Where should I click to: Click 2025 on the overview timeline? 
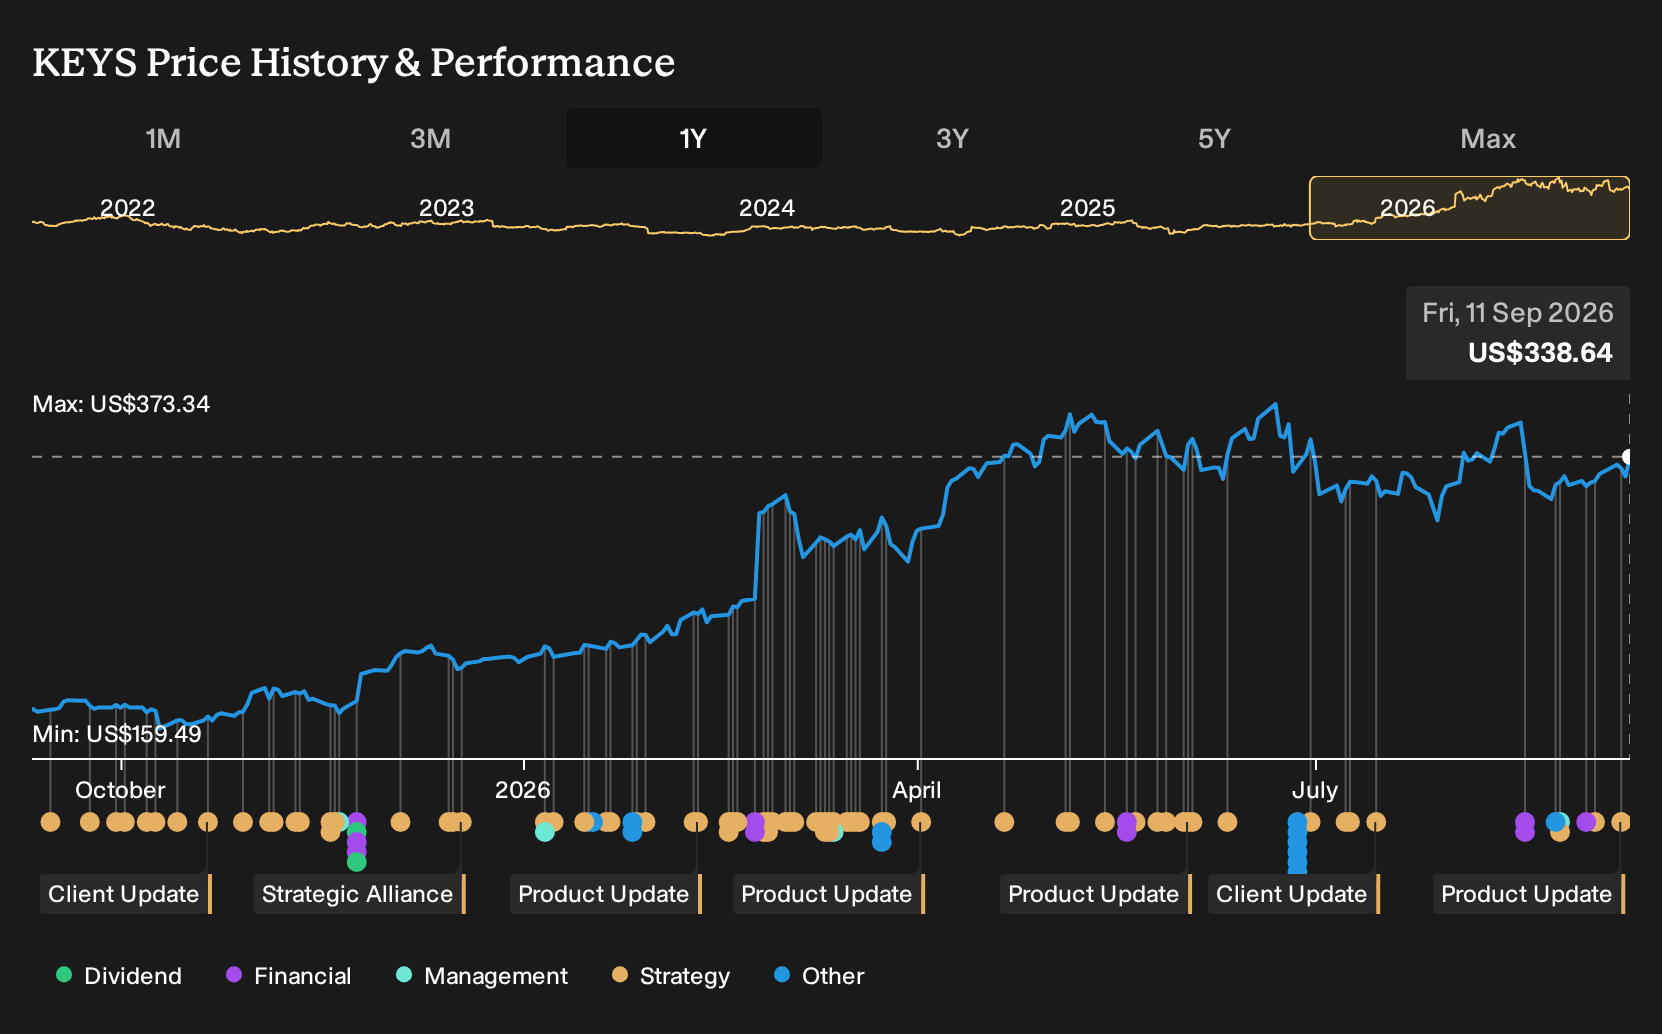point(1087,208)
